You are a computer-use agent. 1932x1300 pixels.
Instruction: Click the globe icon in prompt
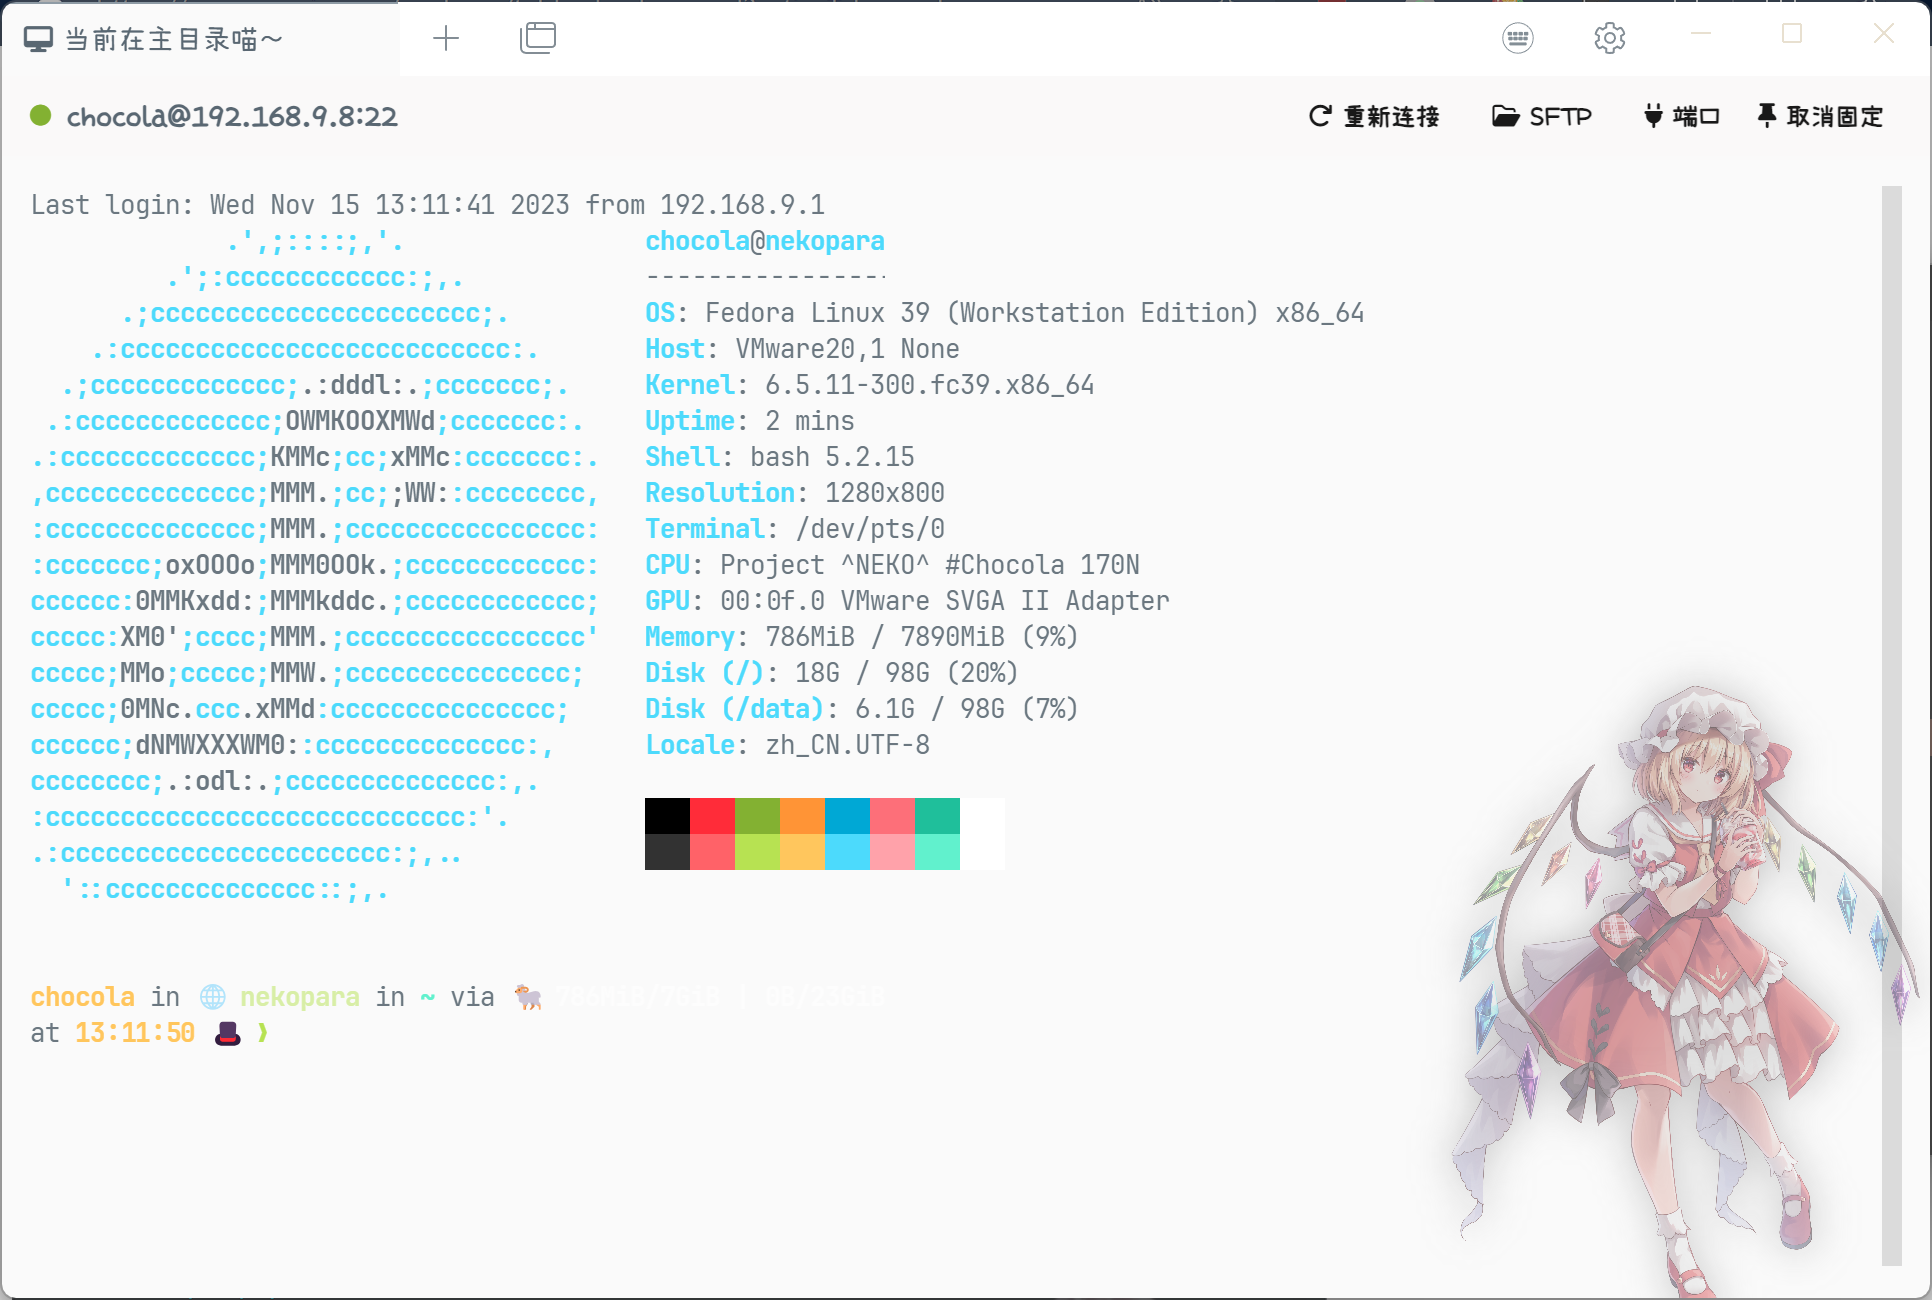pos(212,997)
